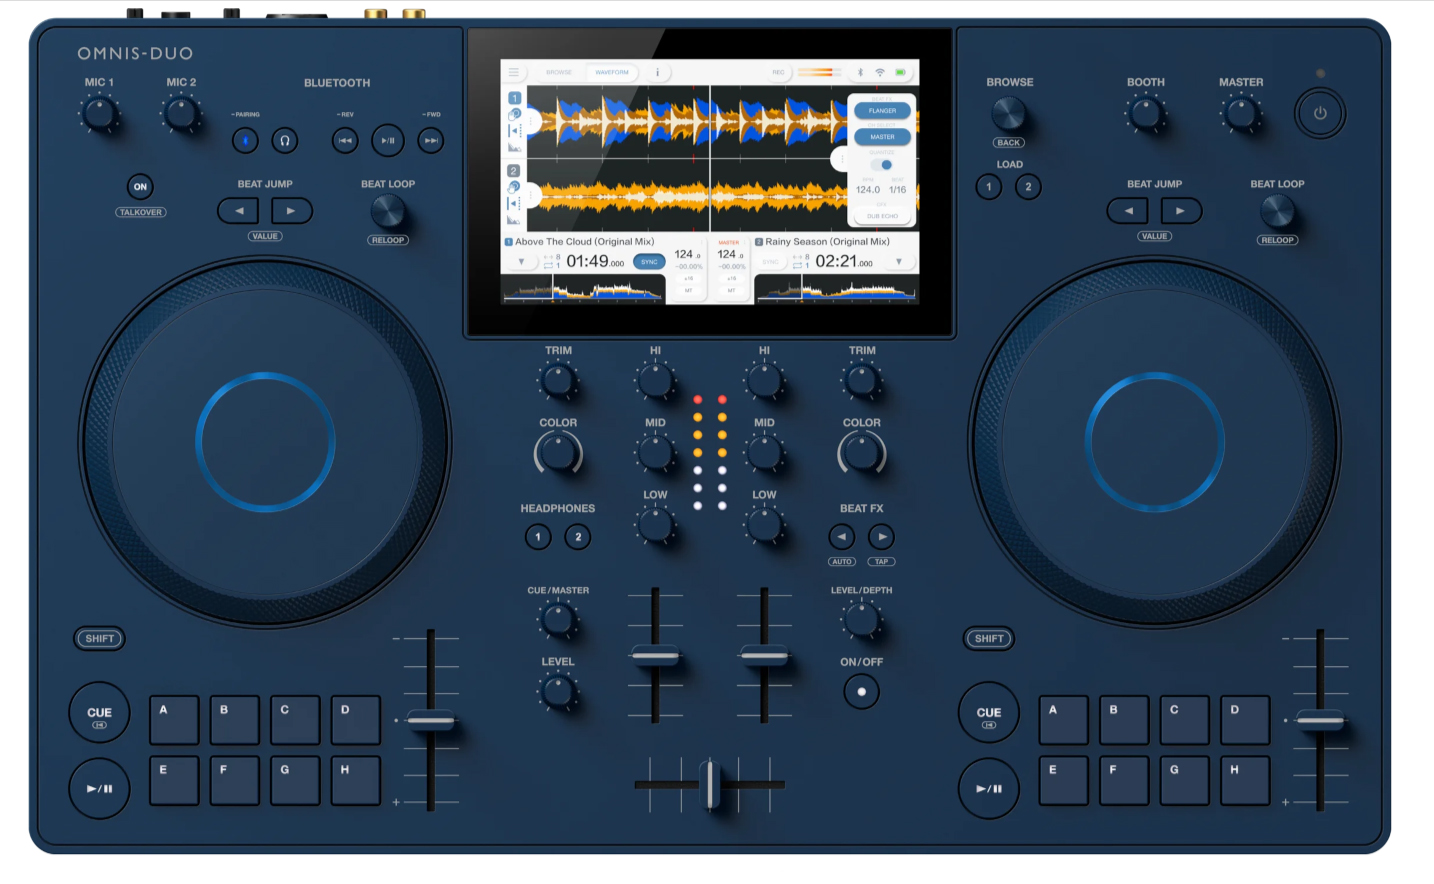Expand the deck 1 waveform side handle

pos(533,122)
